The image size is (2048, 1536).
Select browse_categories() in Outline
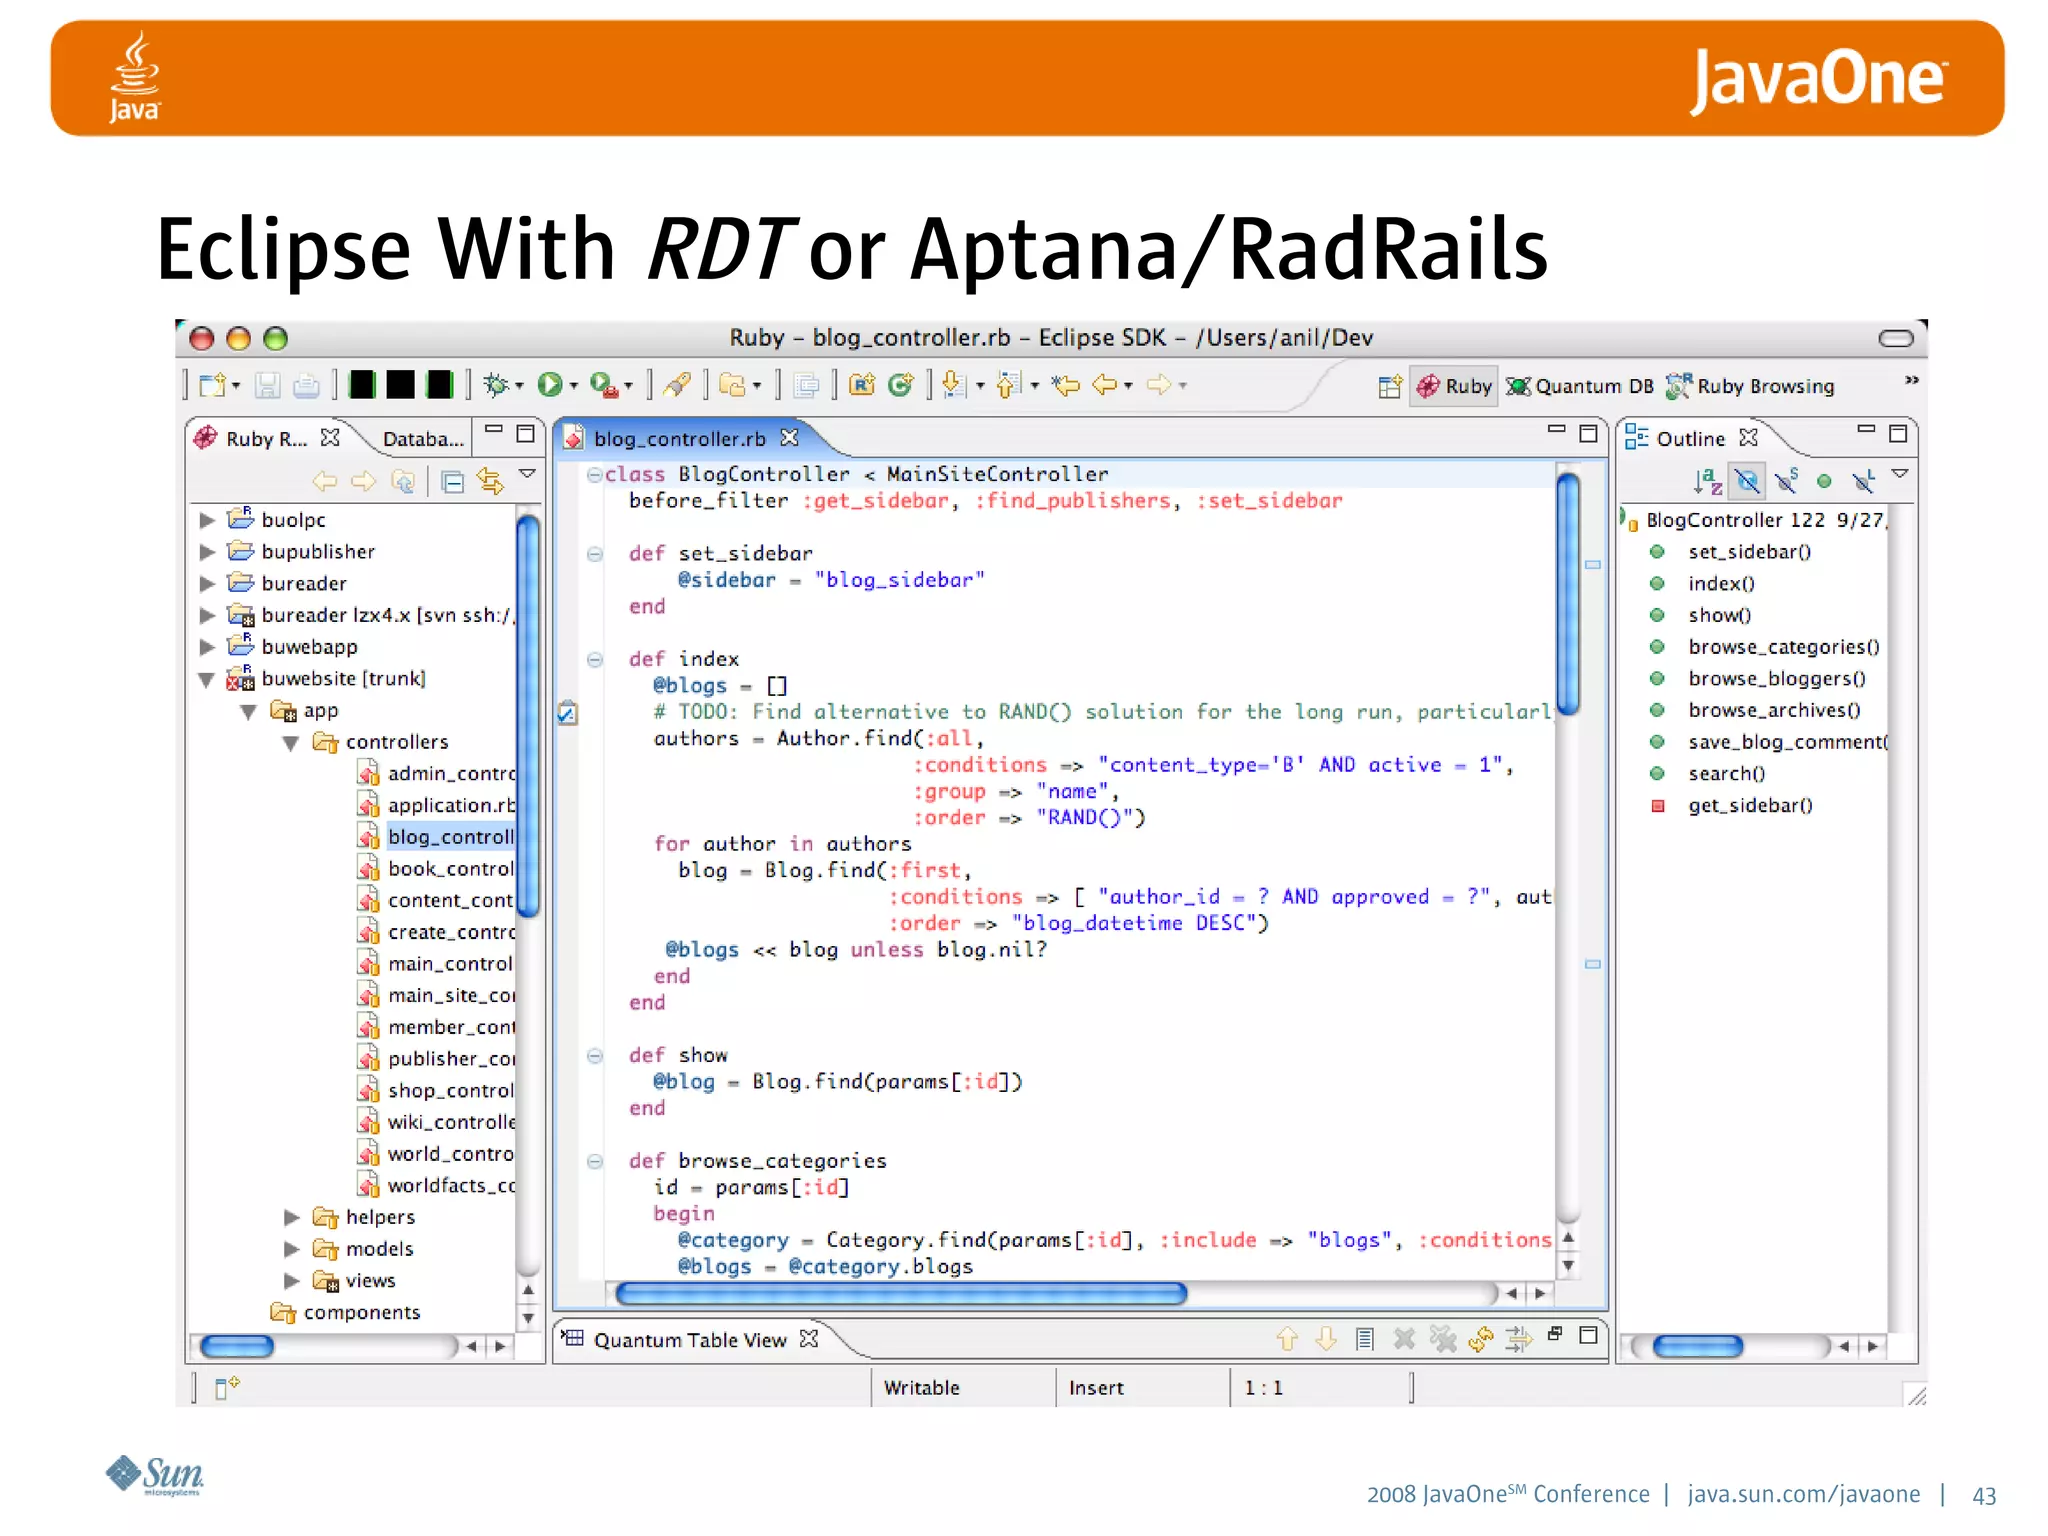click(1783, 647)
